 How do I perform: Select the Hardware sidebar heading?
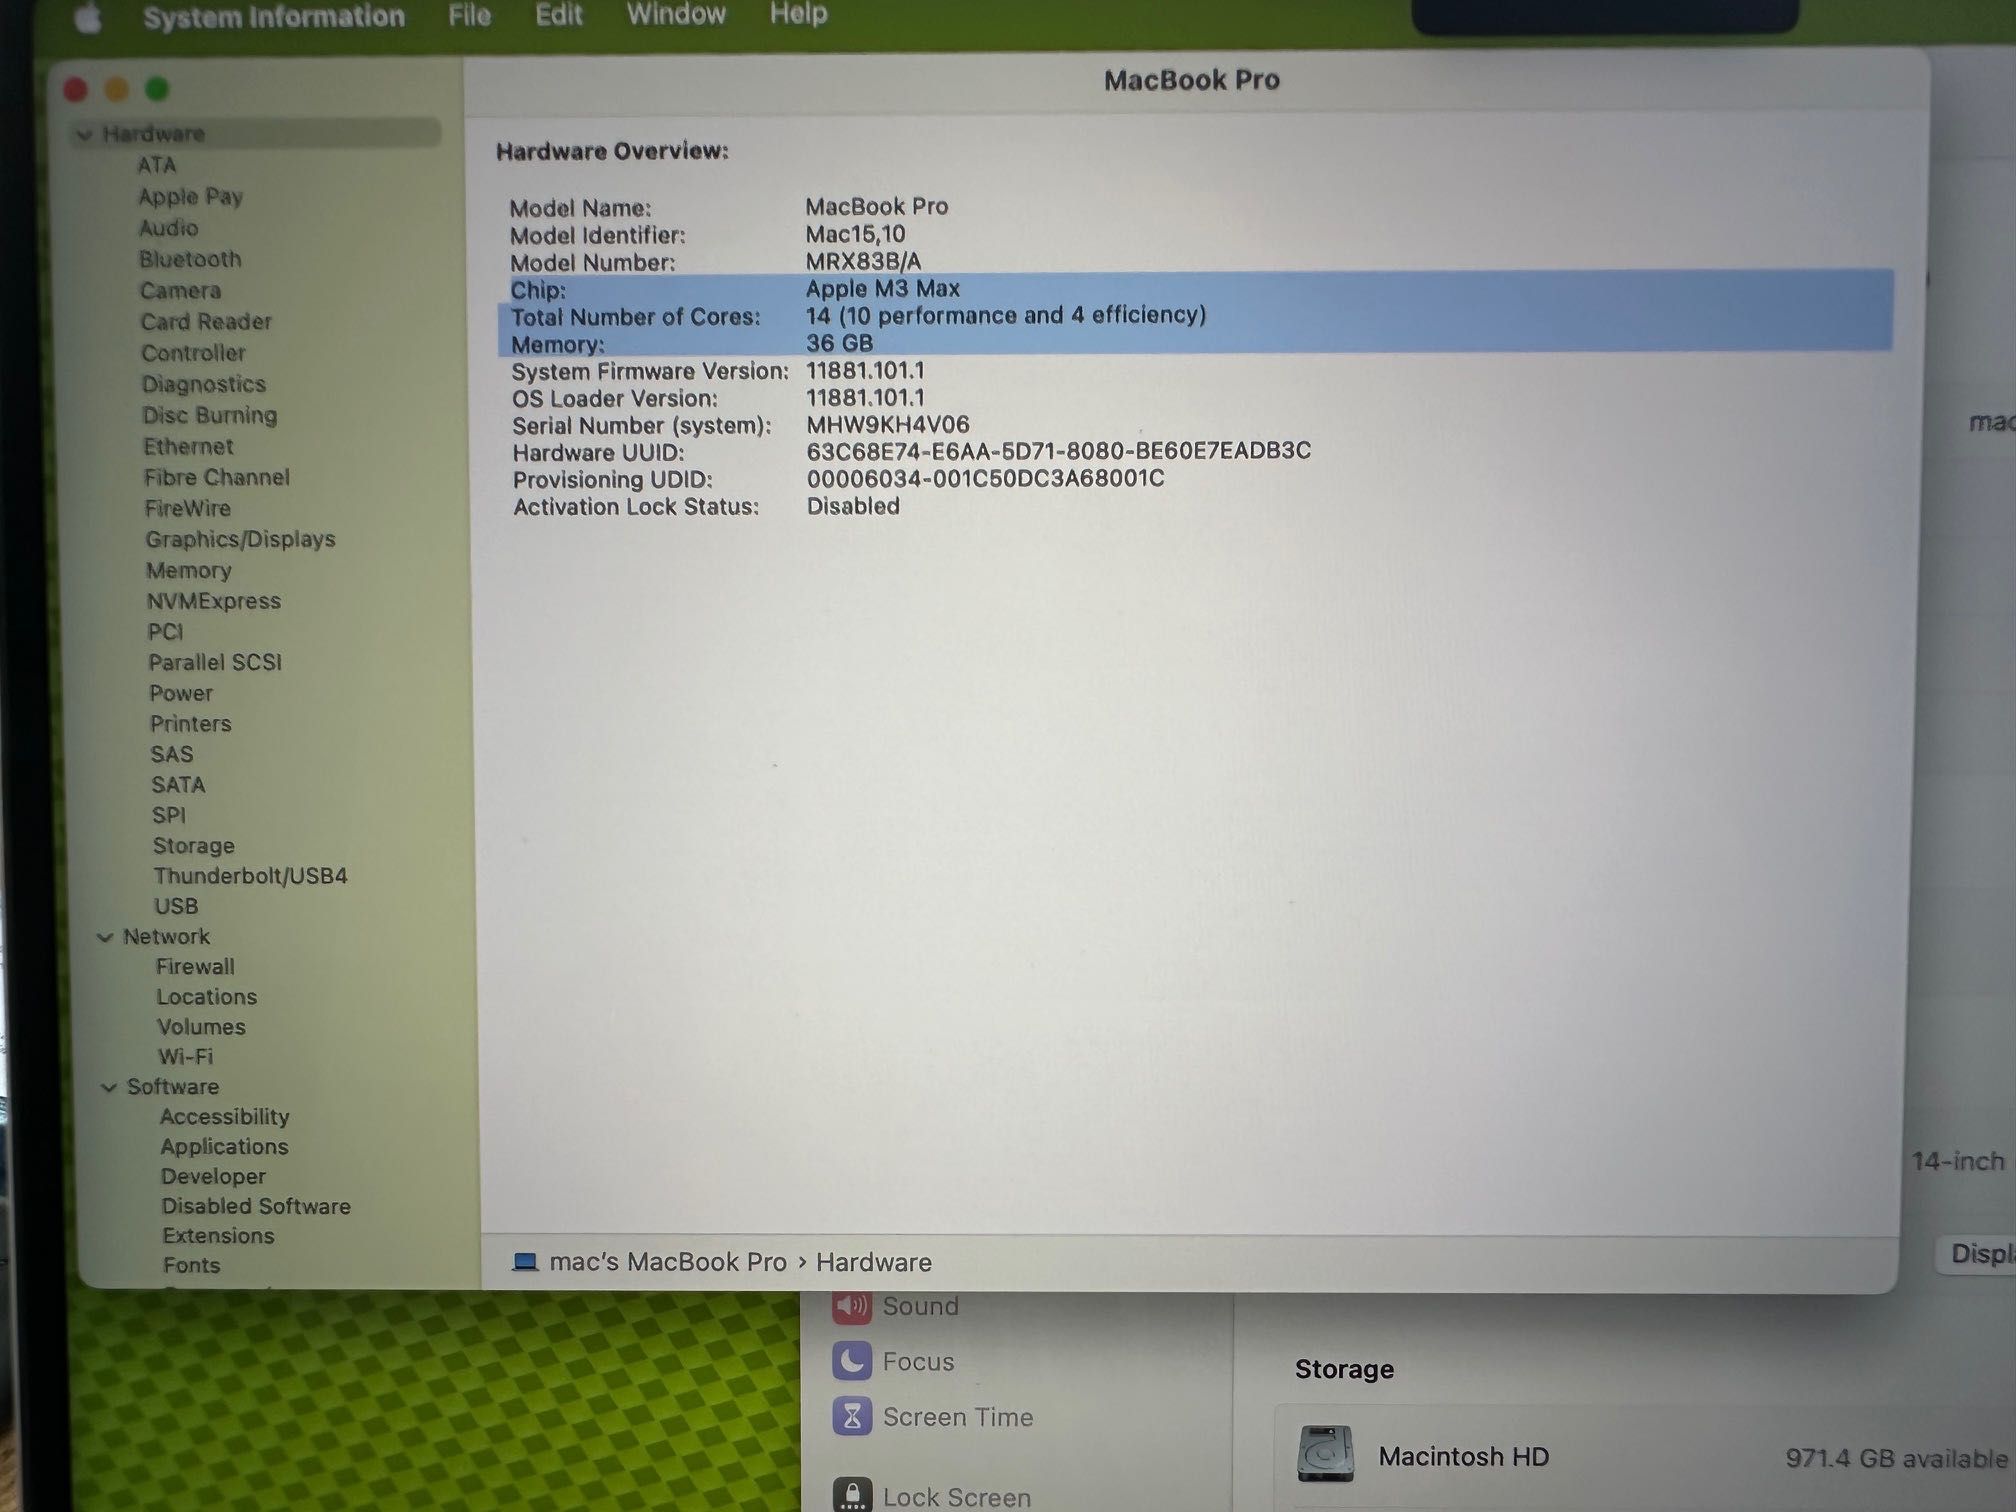153,134
